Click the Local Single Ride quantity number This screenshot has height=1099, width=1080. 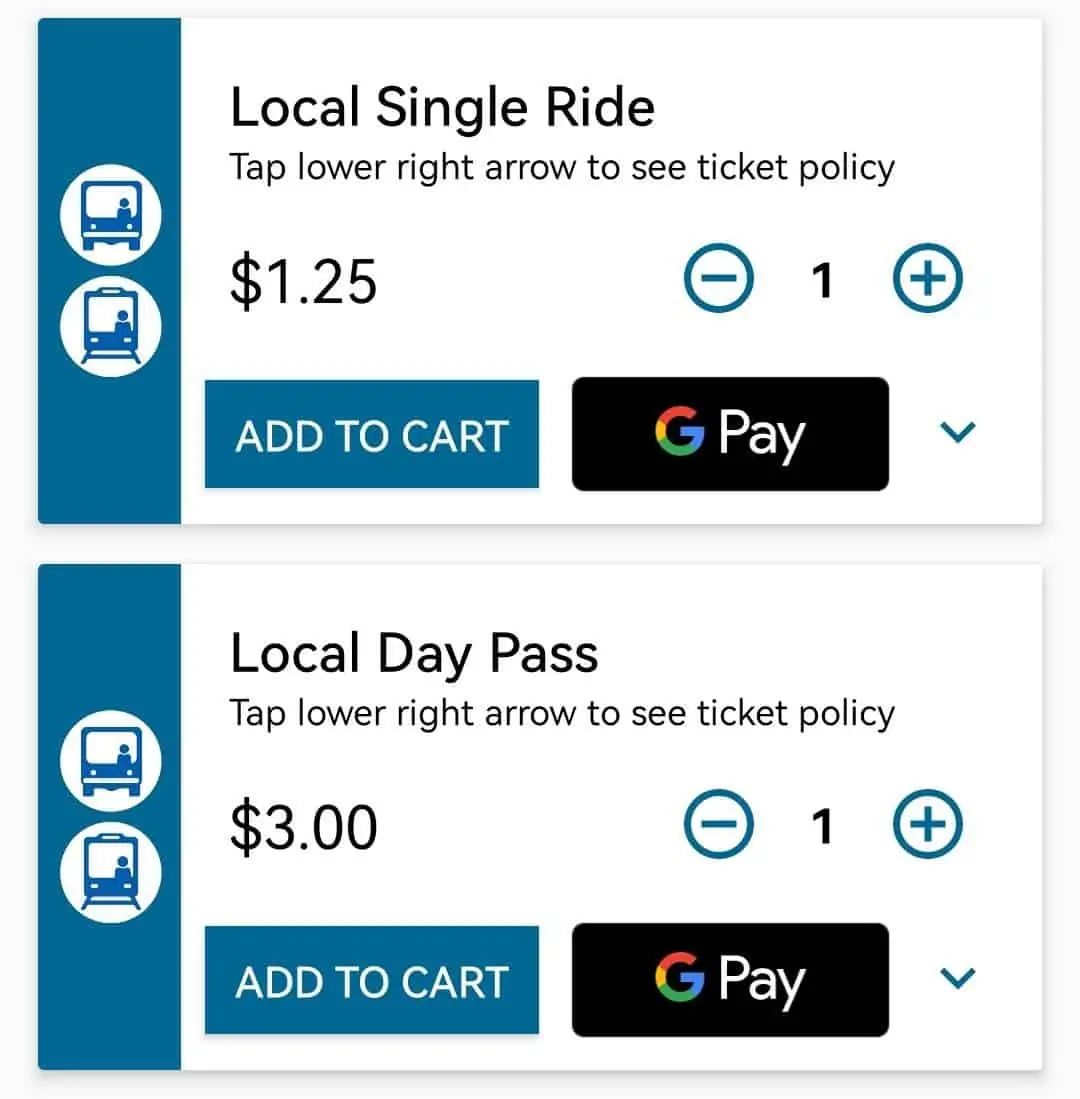pos(822,281)
